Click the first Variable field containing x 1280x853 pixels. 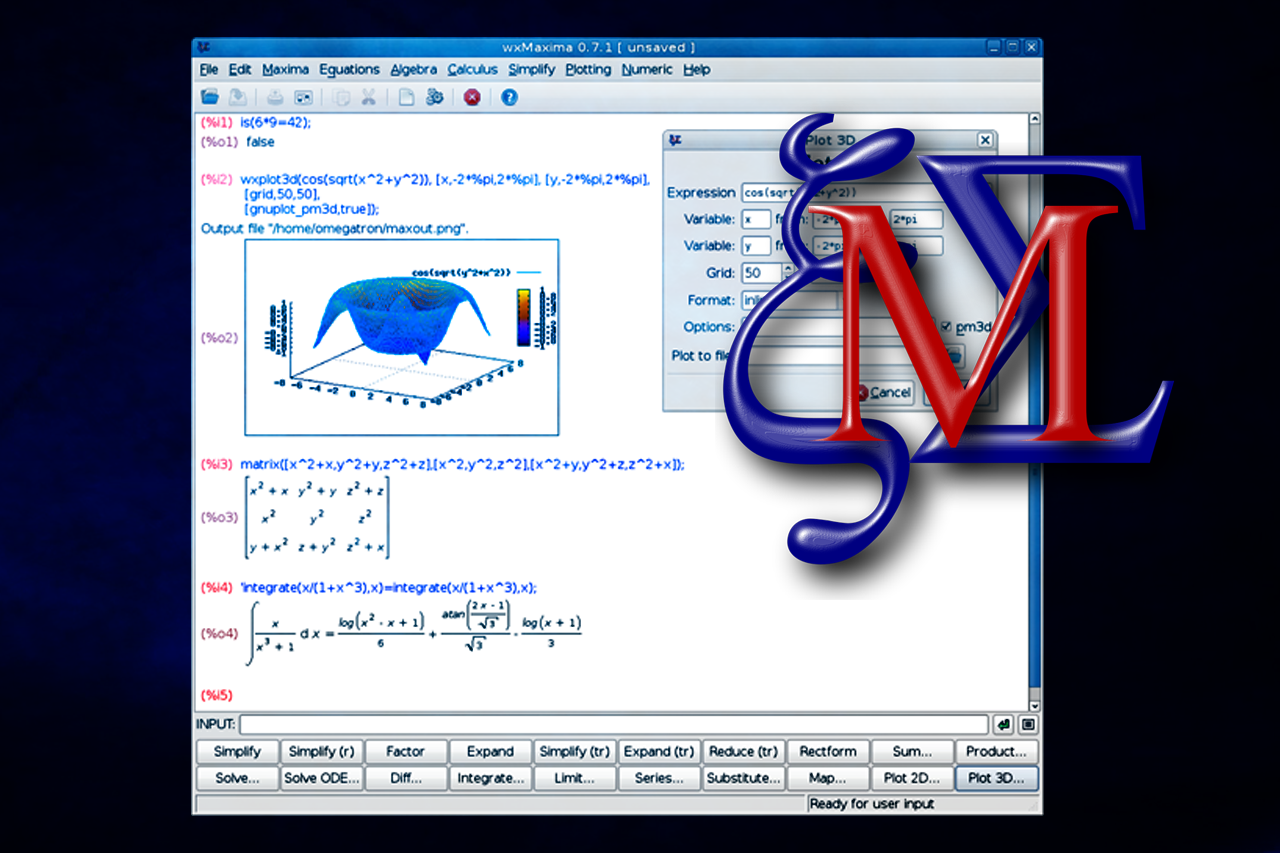(x=756, y=219)
